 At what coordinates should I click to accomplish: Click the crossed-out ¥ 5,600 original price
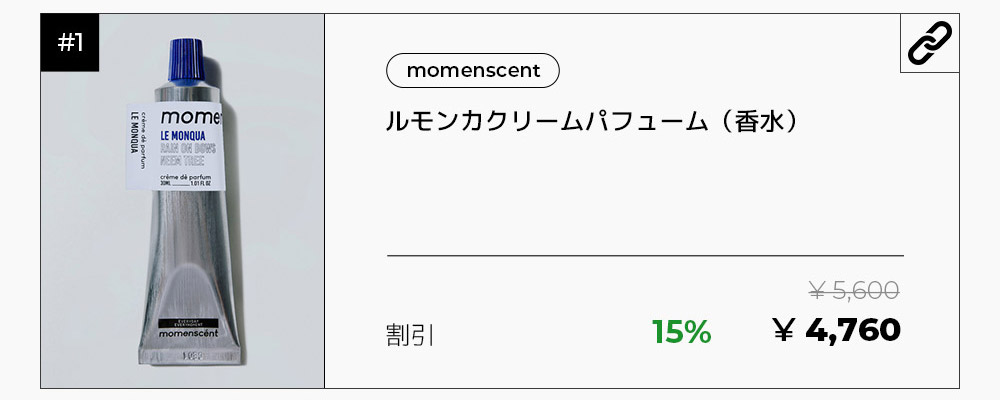tap(853, 291)
